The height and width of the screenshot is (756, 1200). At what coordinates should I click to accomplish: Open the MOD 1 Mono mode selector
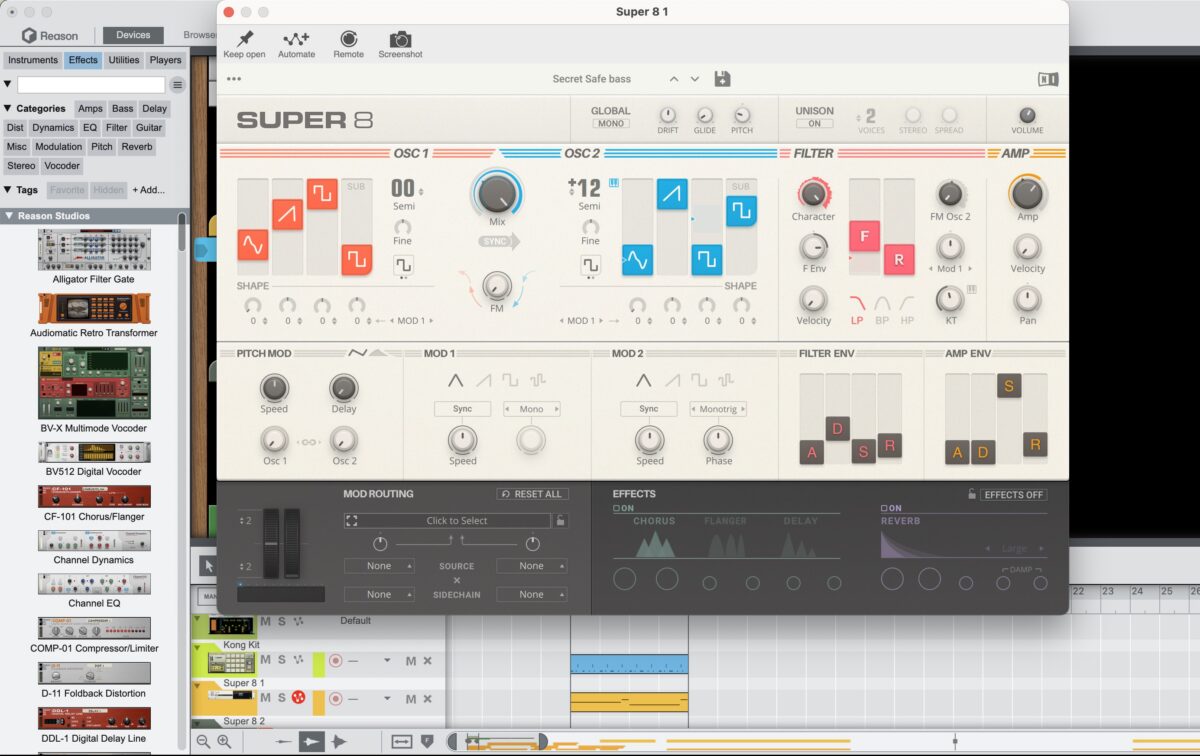531,409
